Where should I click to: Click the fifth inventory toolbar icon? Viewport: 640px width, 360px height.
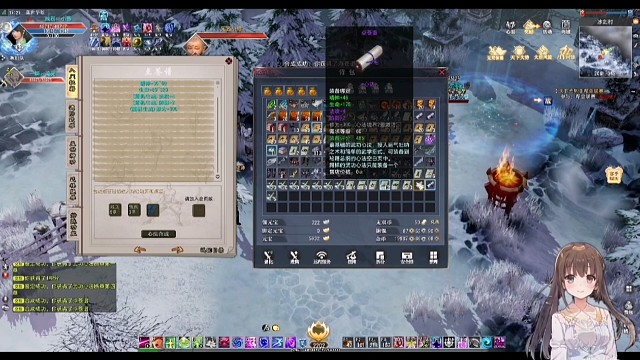click(380, 257)
